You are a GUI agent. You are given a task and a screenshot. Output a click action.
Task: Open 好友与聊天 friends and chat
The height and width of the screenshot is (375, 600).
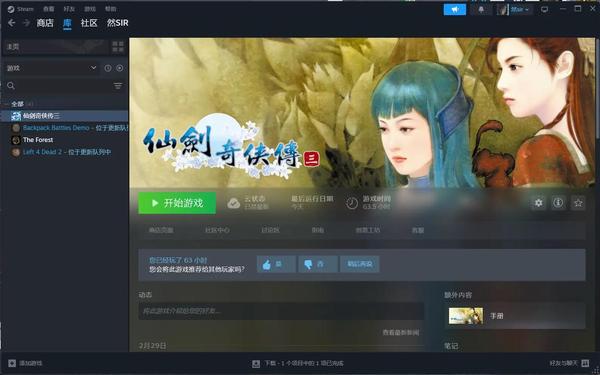click(x=569, y=363)
